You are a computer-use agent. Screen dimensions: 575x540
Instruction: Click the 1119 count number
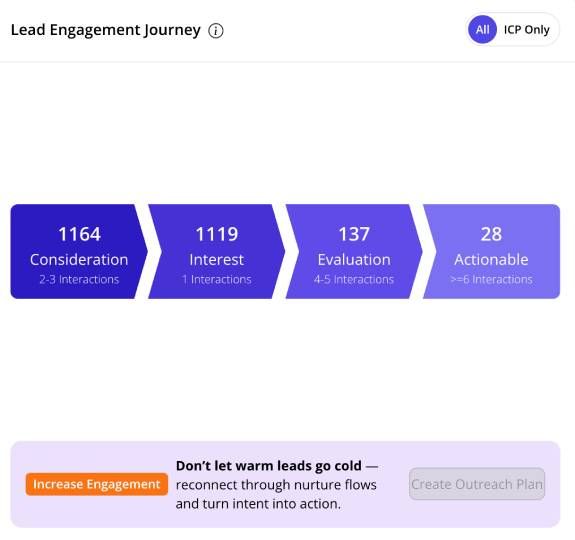coord(217,234)
